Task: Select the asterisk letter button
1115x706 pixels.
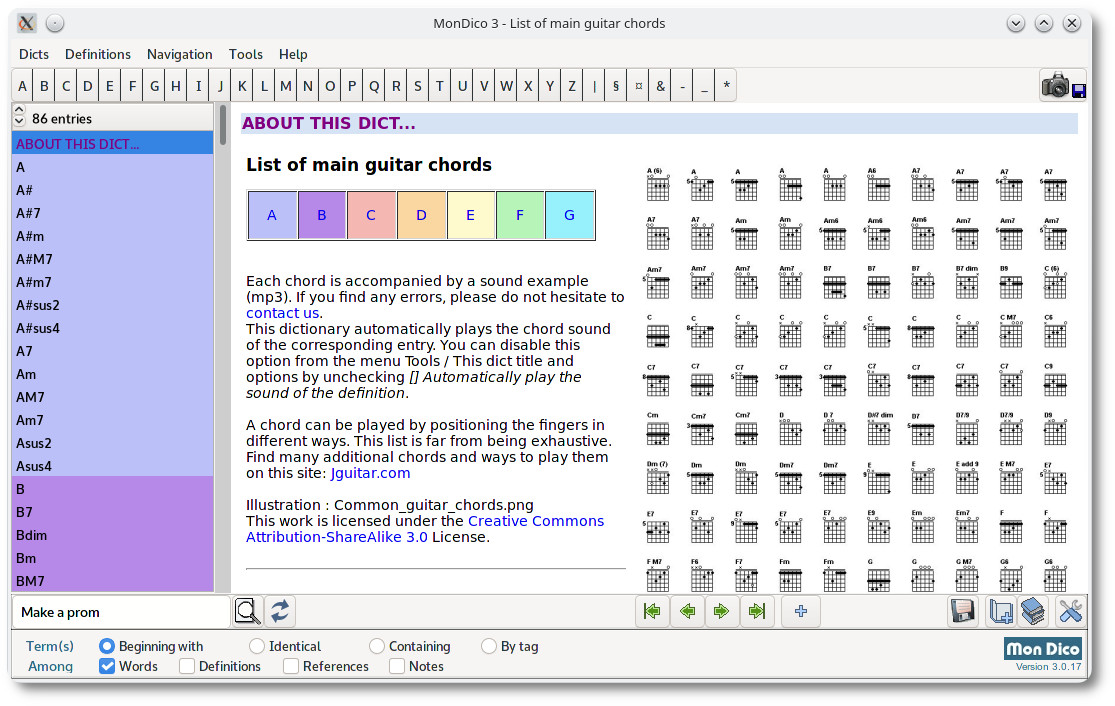Action: click(726, 86)
